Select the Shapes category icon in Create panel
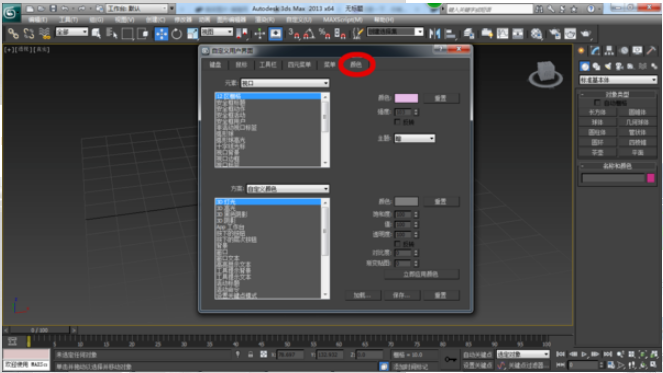The image size is (663, 373). coord(596,66)
